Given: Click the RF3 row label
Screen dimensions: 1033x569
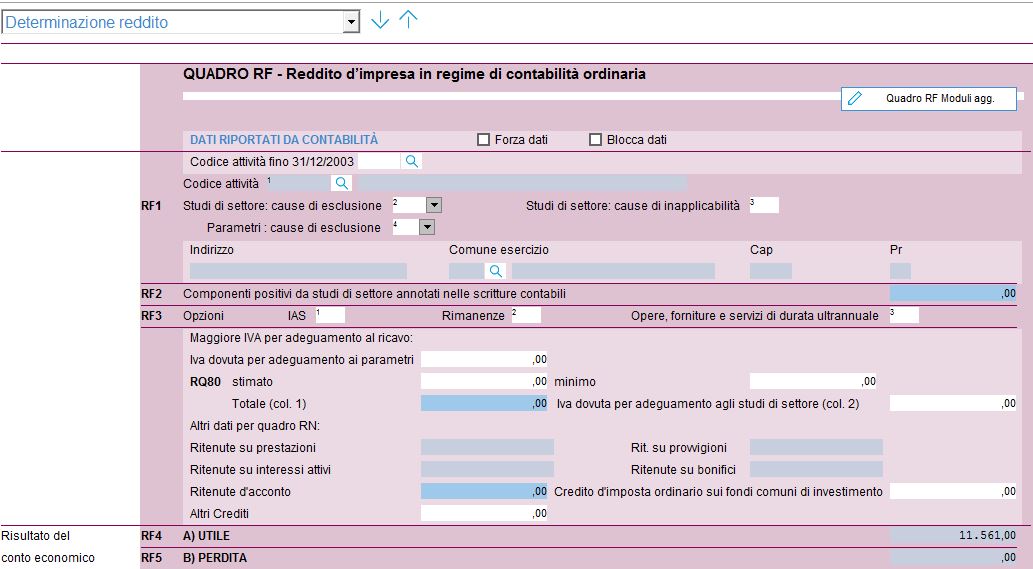Looking at the screenshot, I should pyautogui.click(x=151, y=315).
